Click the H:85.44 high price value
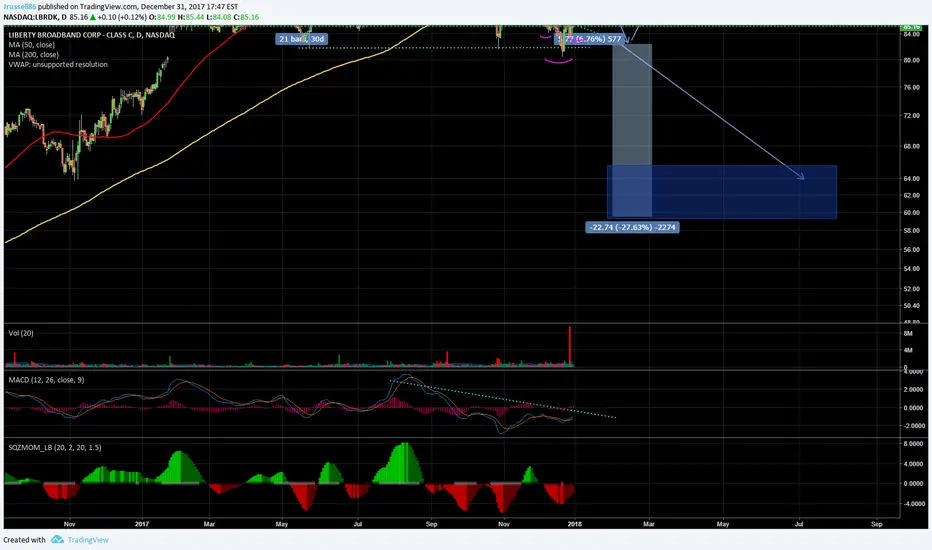The image size is (932, 550). [191, 17]
